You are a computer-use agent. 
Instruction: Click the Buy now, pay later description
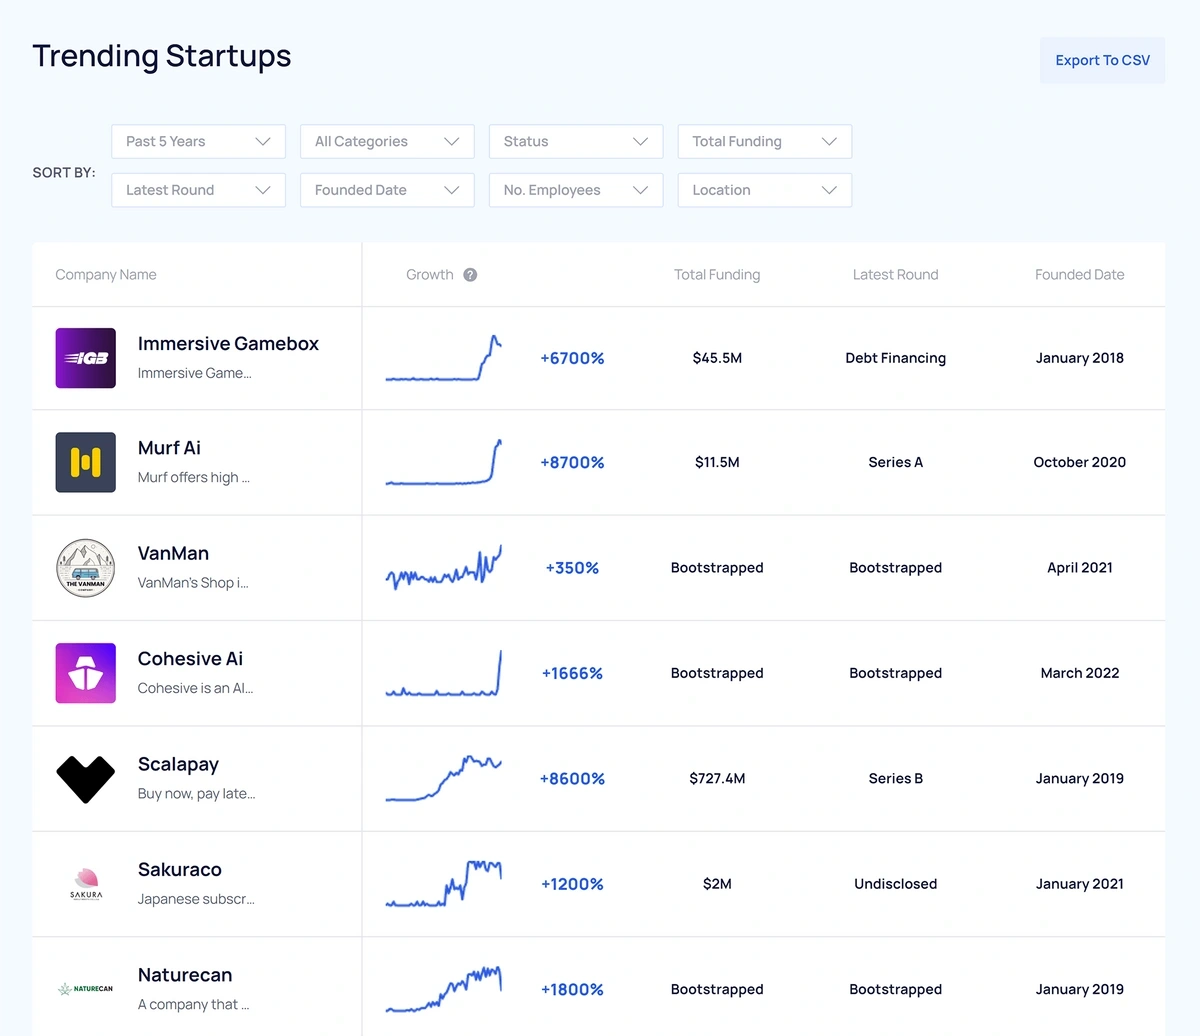tap(196, 794)
